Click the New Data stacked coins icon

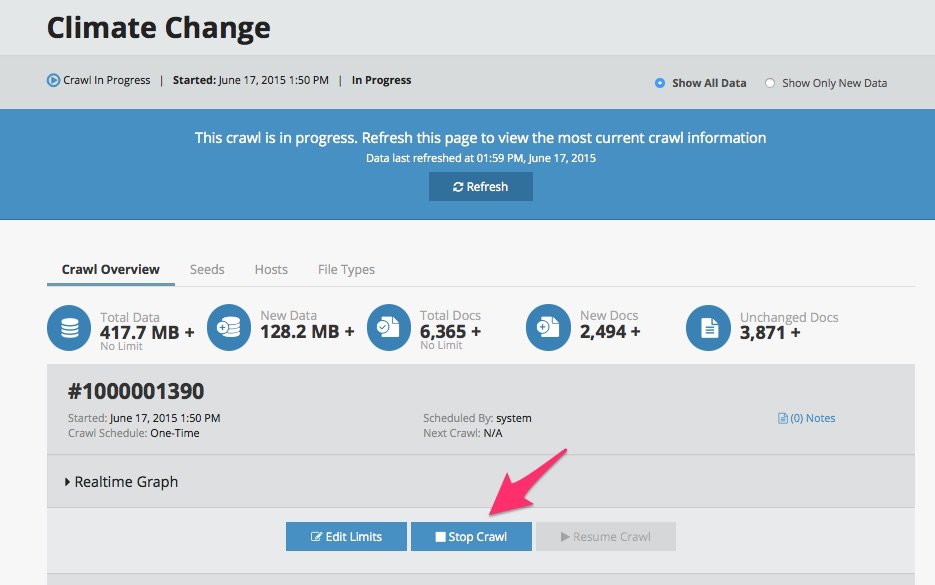(229, 329)
